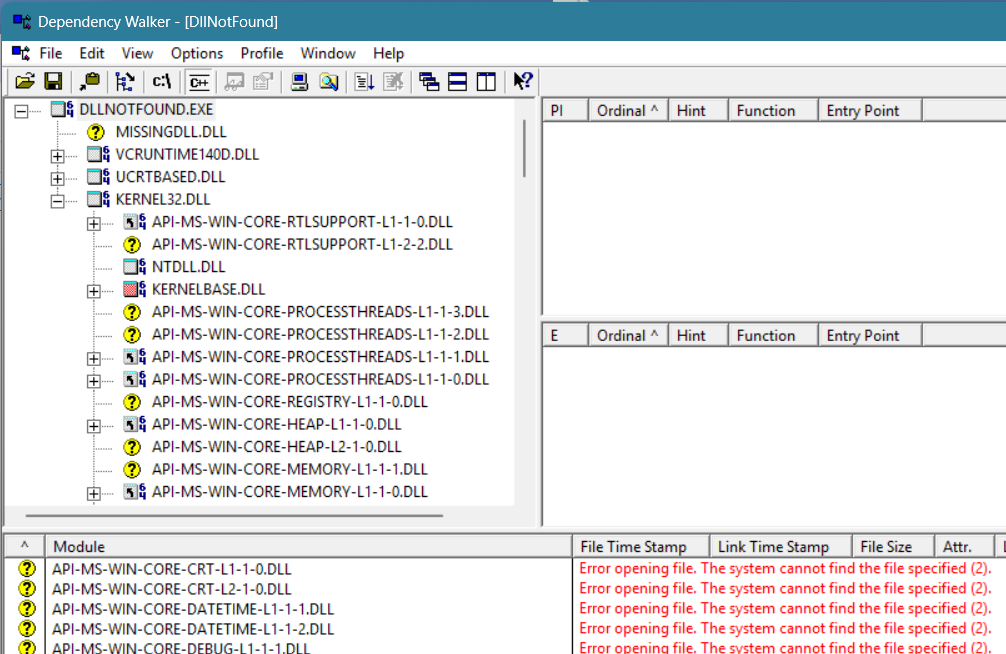Sort exports pane by E column header
Viewport: 1006px width, 654px height.
(566, 336)
